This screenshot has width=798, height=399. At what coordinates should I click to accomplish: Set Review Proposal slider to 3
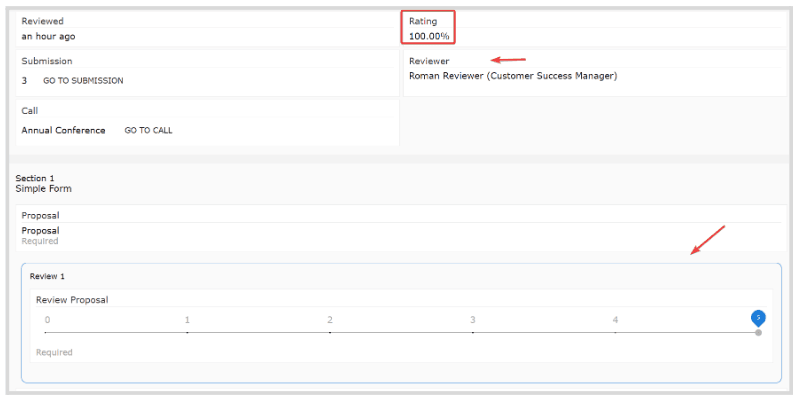pyautogui.click(x=473, y=332)
